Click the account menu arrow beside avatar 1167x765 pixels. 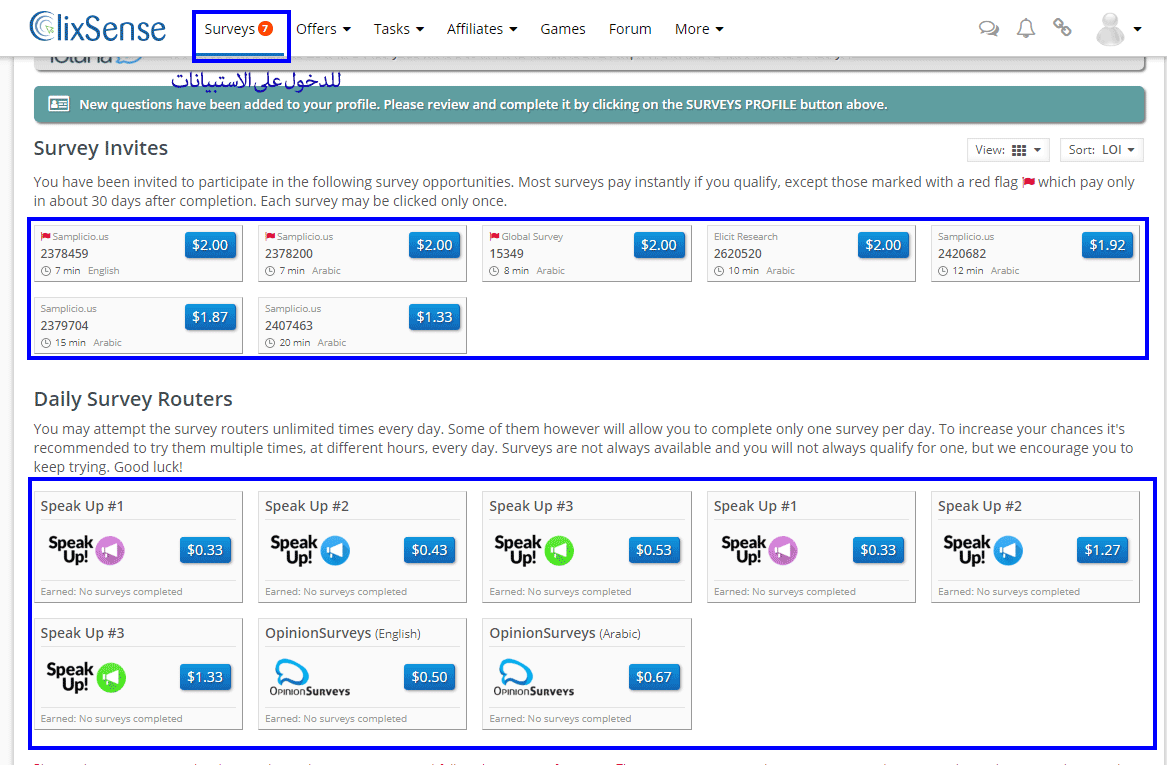pos(1137,29)
